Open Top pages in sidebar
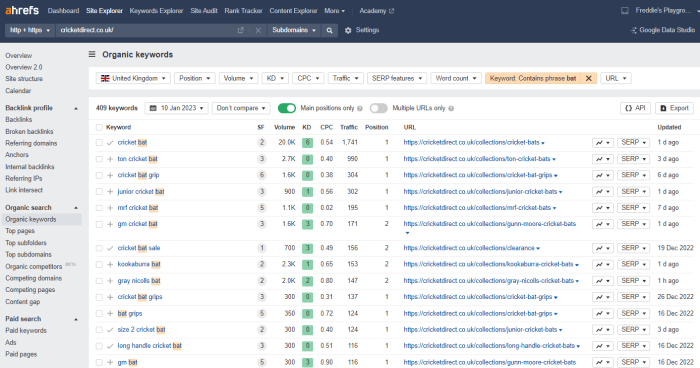 point(20,231)
